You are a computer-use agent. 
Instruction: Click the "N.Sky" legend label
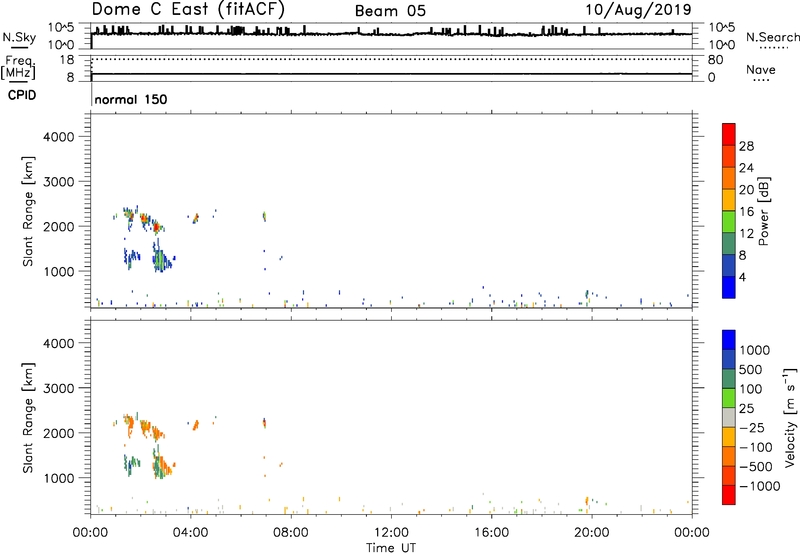coord(19,37)
